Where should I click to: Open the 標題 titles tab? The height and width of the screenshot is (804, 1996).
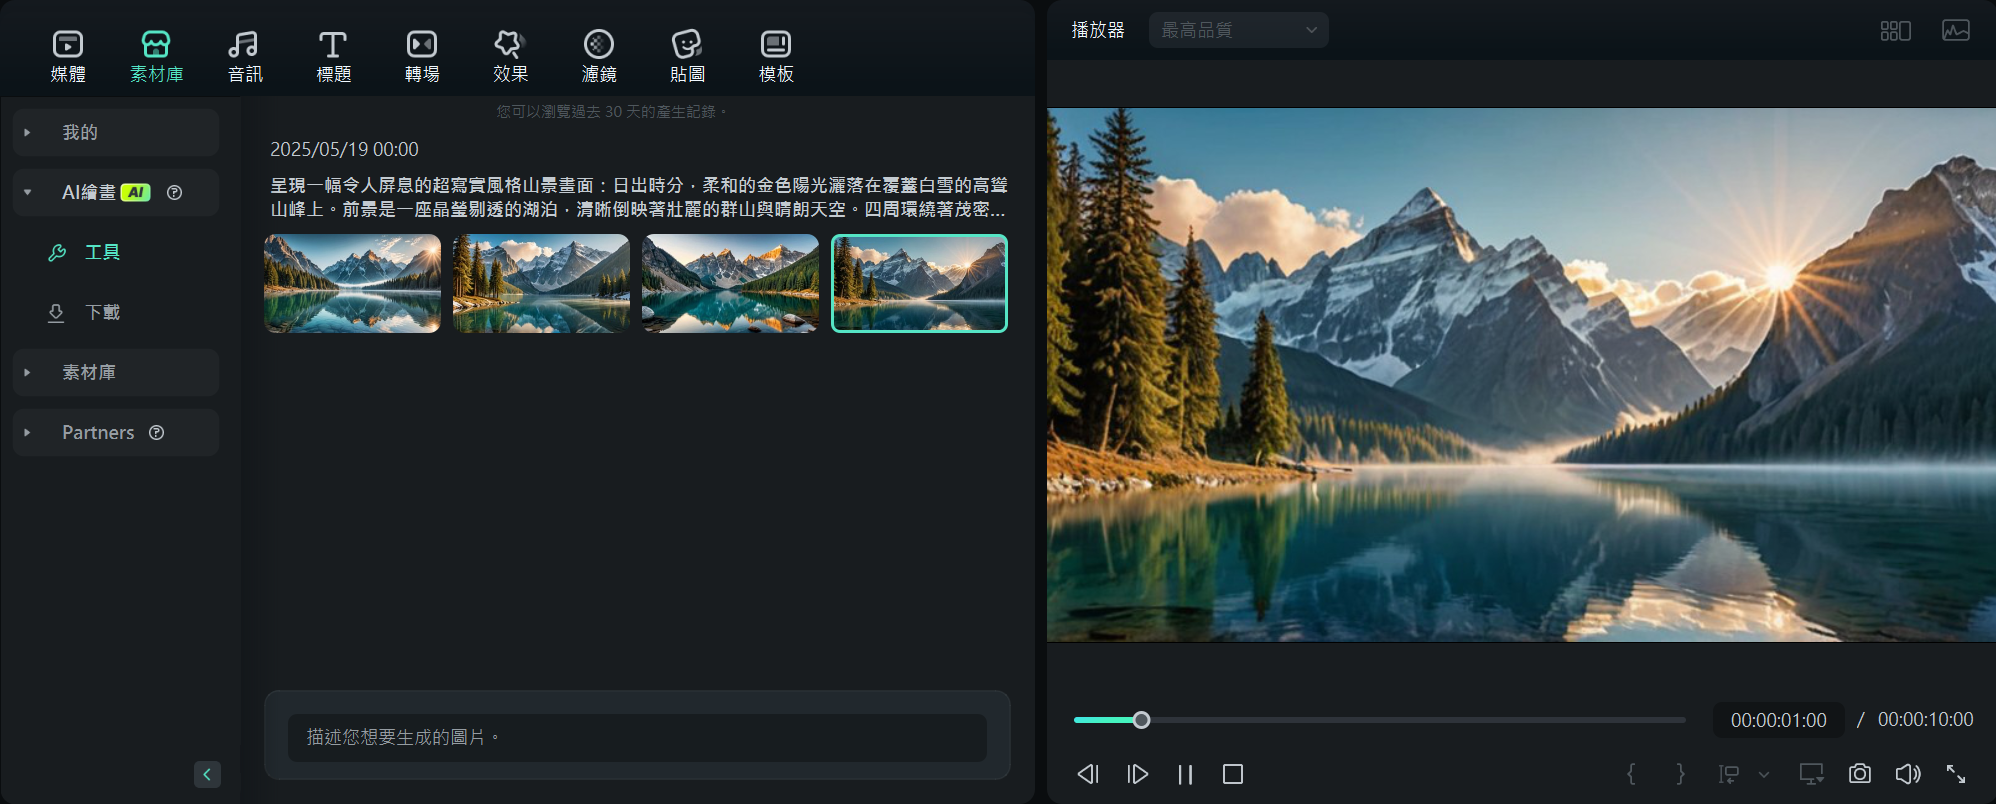click(x=333, y=57)
